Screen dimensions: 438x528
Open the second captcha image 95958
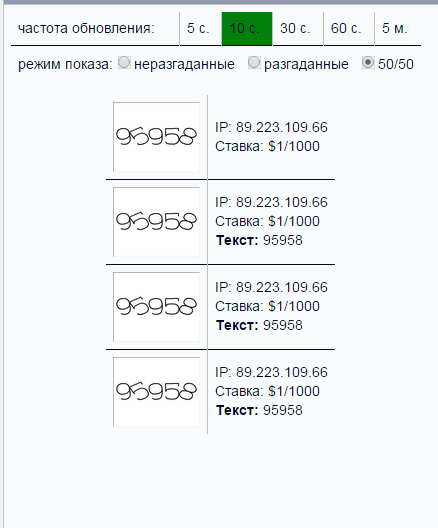click(x=156, y=222)
